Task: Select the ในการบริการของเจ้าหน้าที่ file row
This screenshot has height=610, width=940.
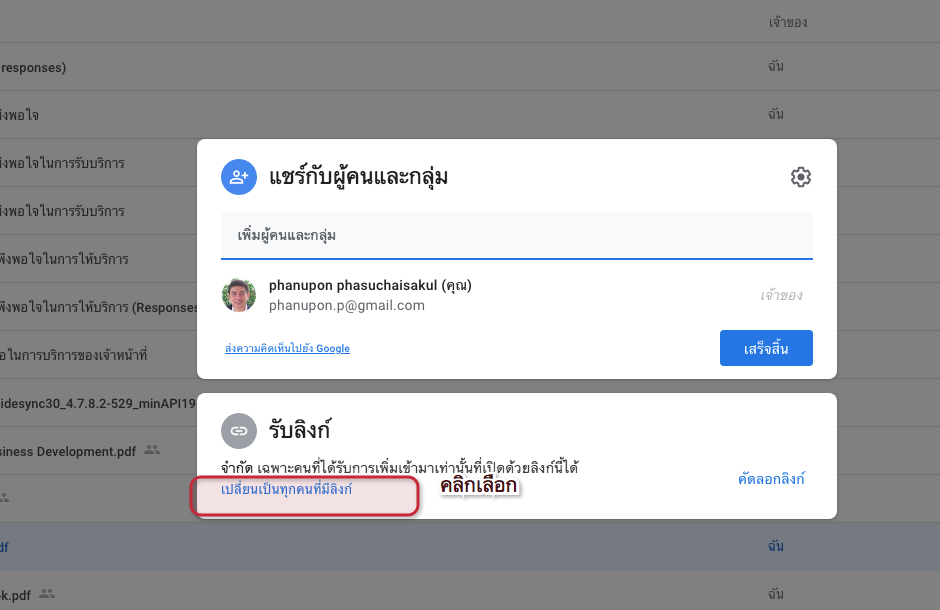Action: click(x=98, y=355)
